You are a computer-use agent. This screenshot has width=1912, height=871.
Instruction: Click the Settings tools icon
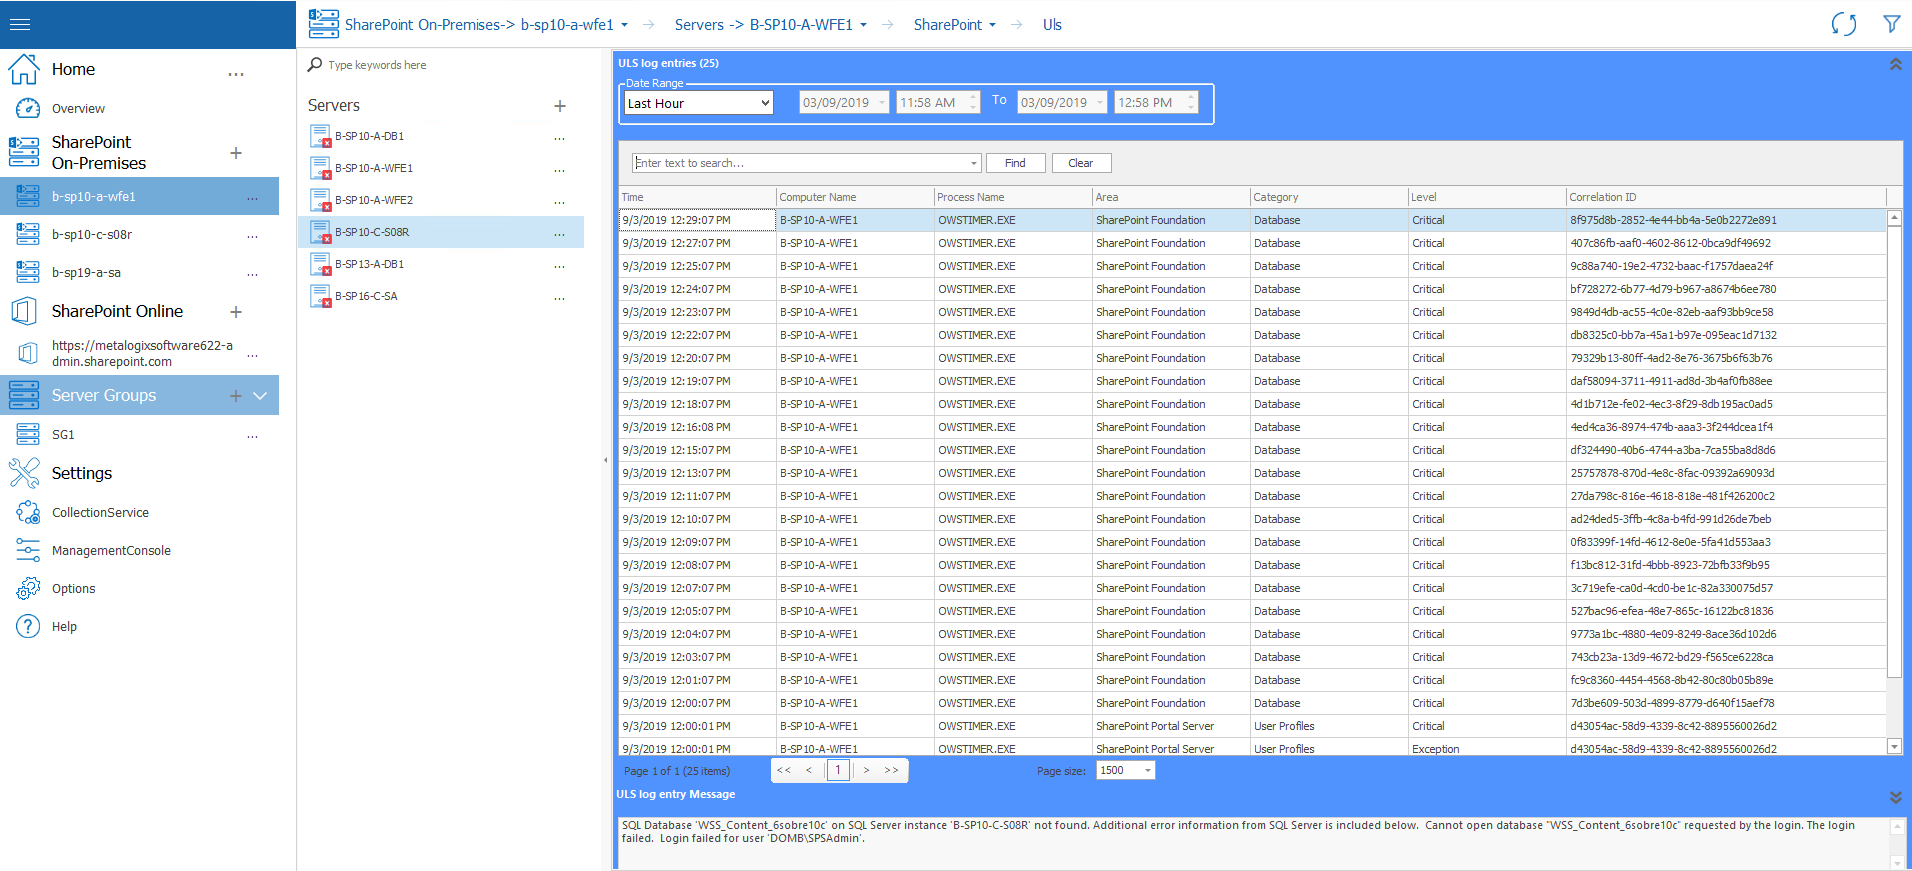point(24,473)
